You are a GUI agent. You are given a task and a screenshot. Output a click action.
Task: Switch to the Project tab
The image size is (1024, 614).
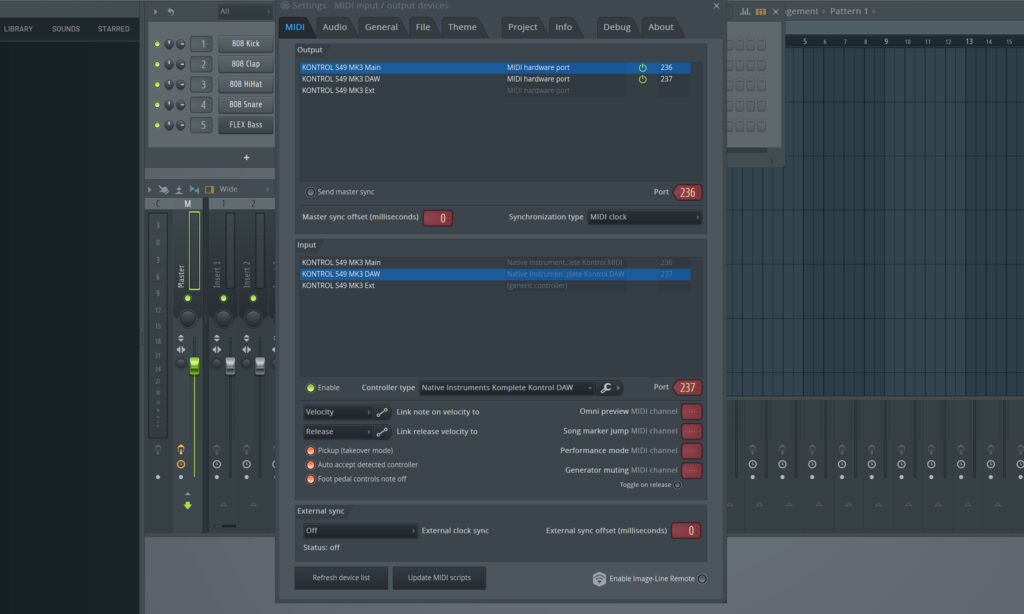tap(522, 27)
